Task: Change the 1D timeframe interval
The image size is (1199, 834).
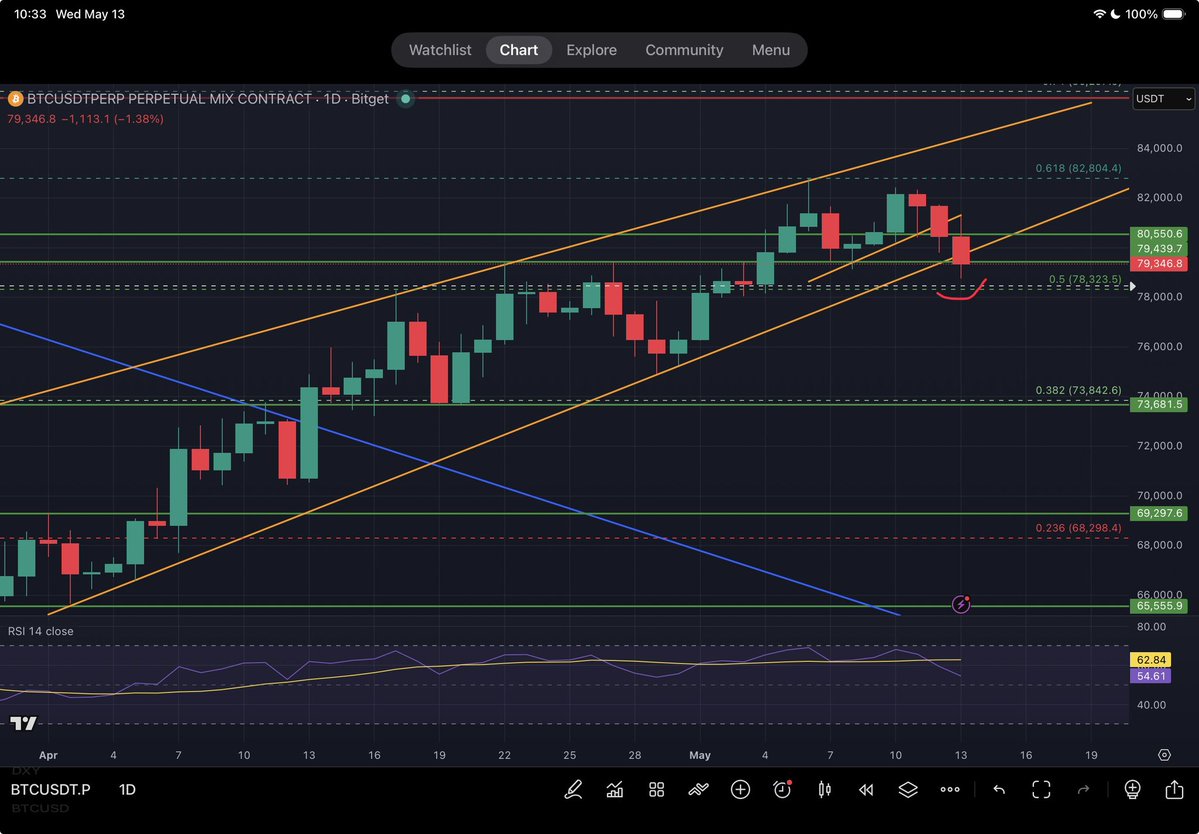Action: [127, 790]
